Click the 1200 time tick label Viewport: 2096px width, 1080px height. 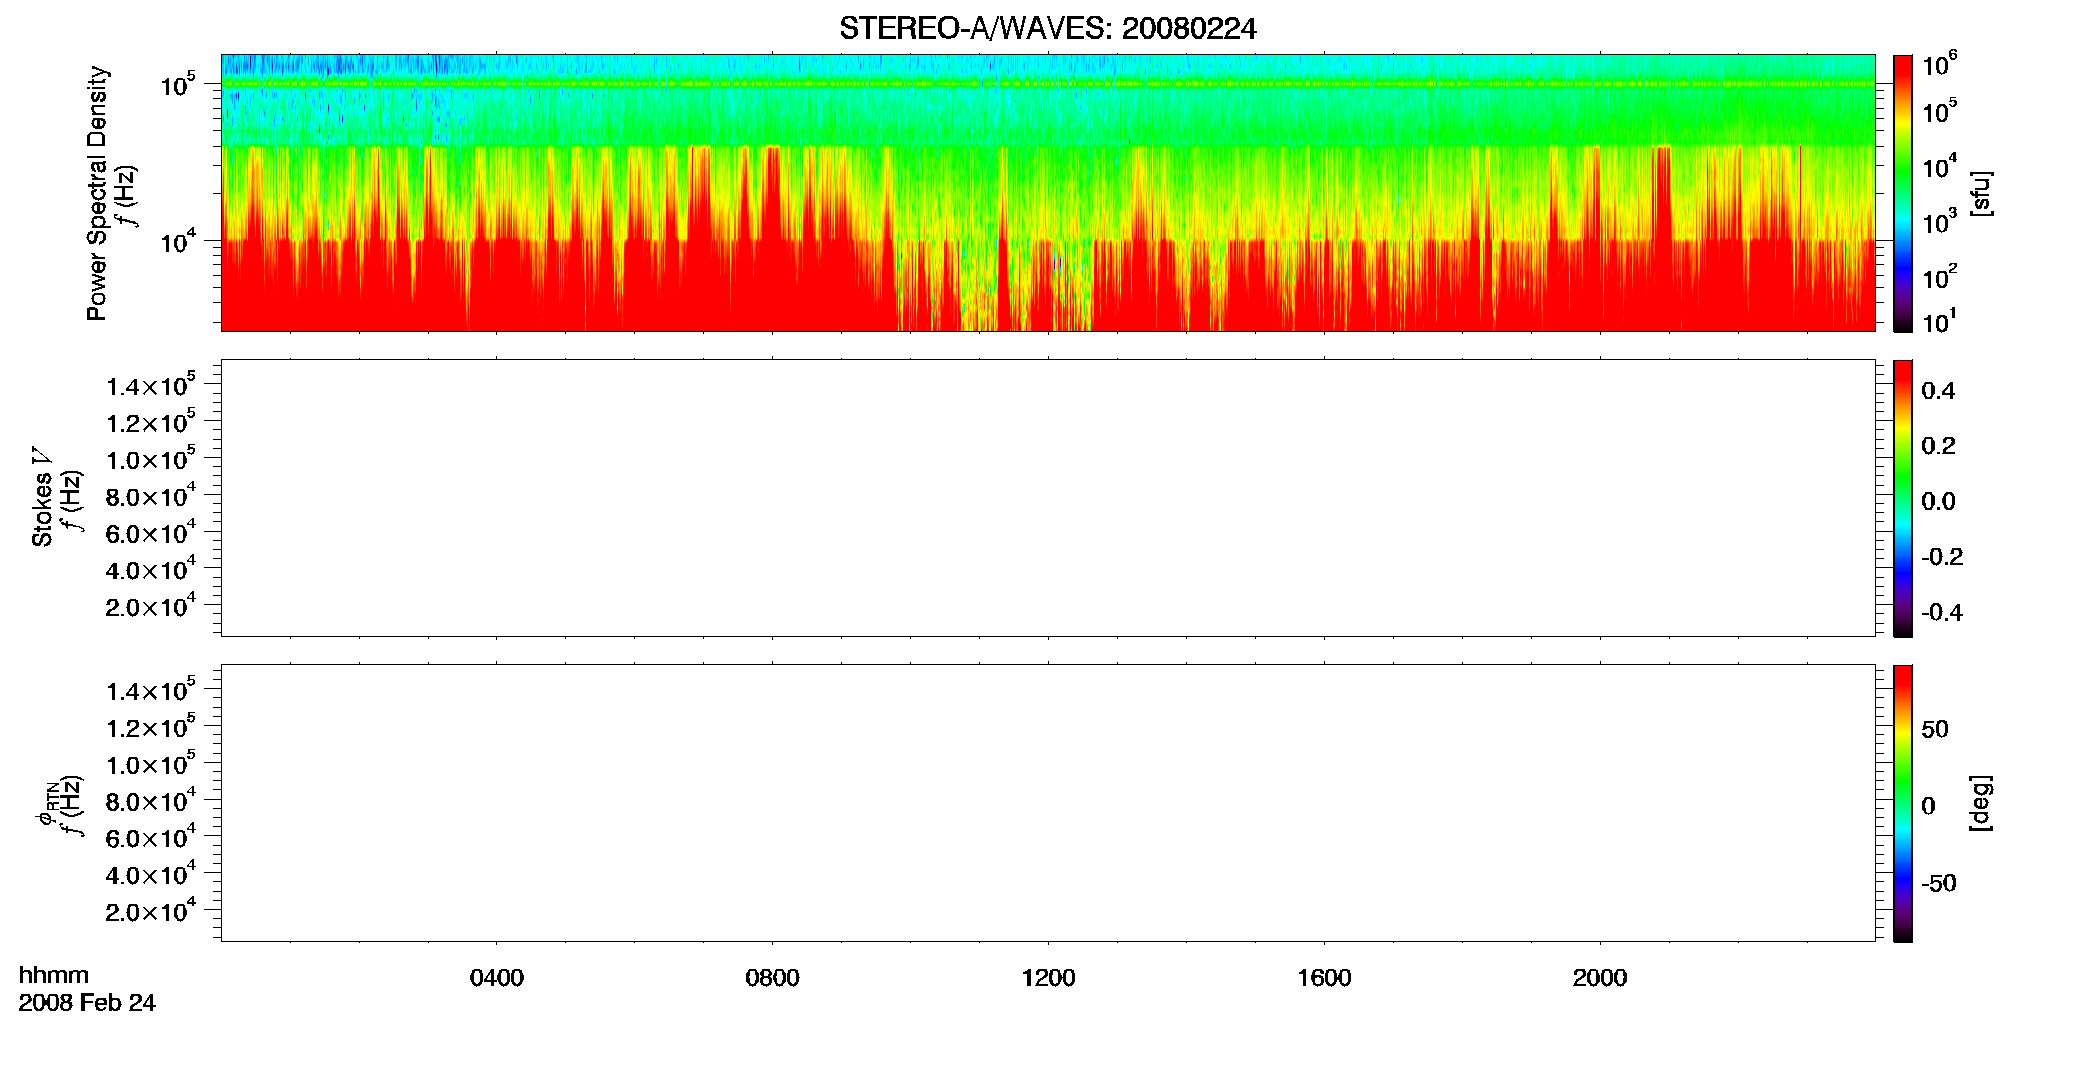1048,977
